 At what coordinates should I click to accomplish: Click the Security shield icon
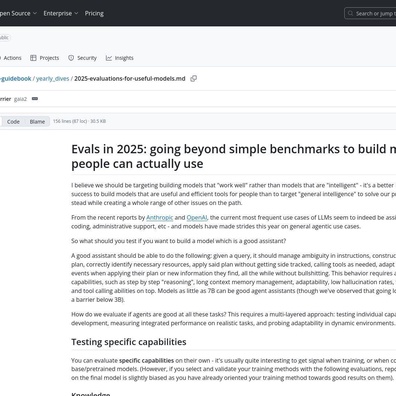[71, 58]
